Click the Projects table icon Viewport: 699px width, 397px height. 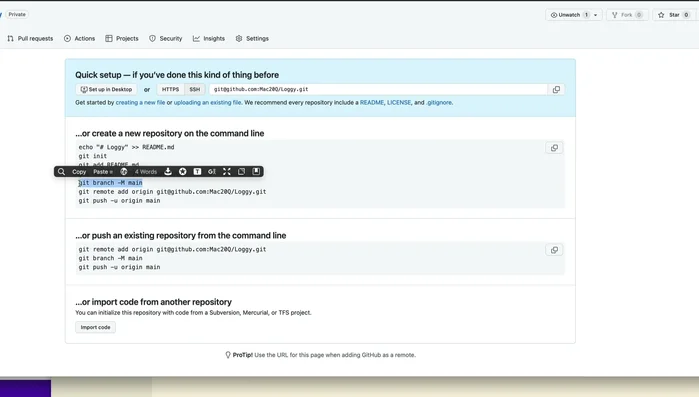109,39
